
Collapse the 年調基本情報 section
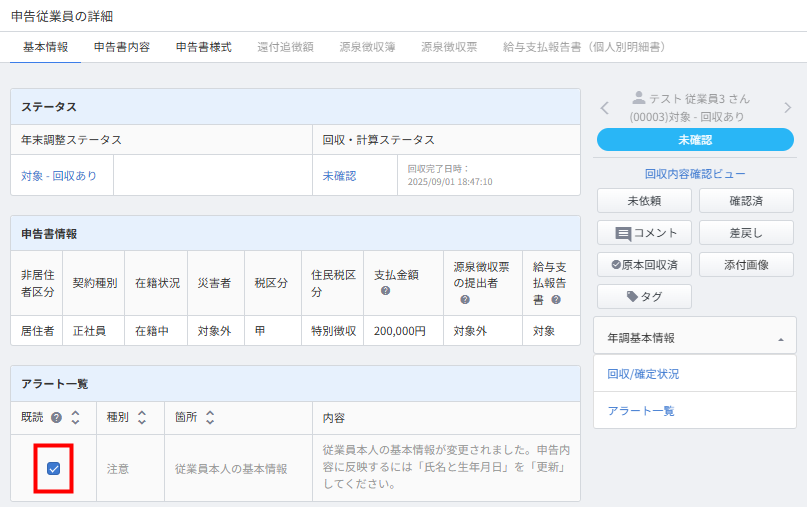pos(695,338)
